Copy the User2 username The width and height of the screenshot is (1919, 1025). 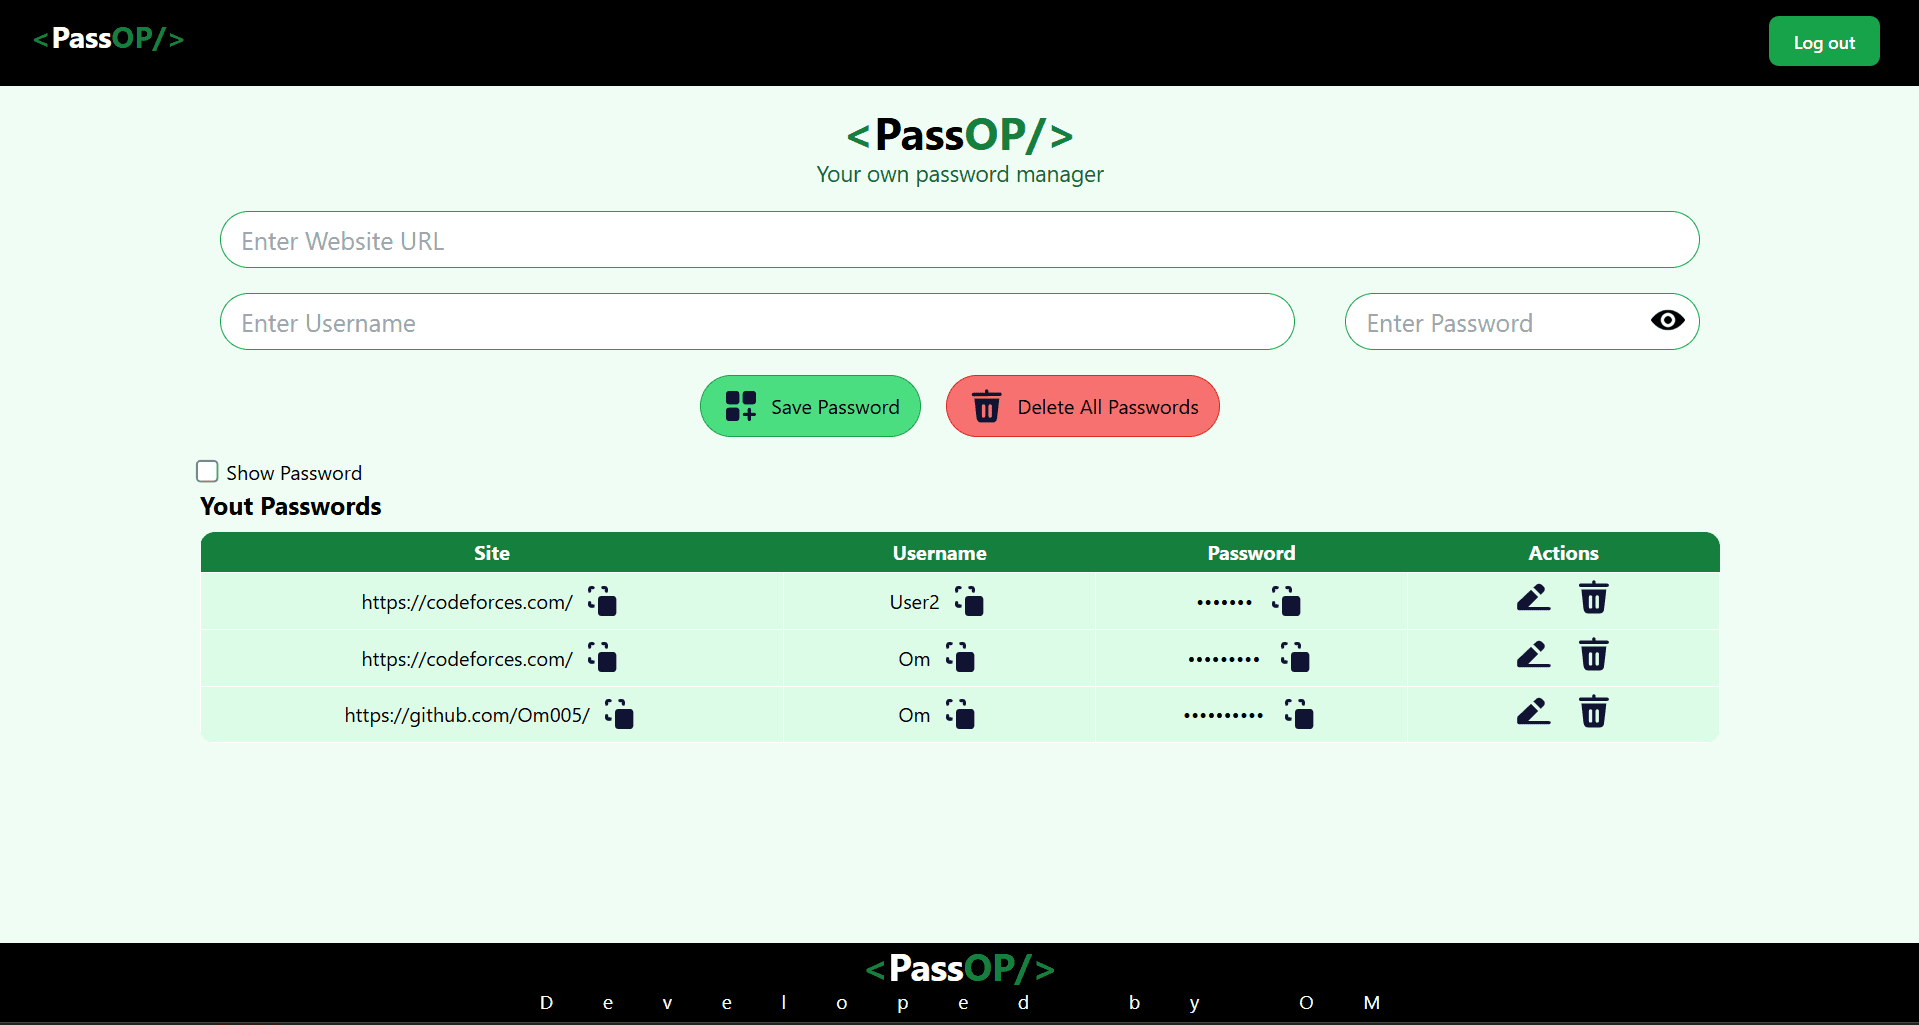click(968, 601)
